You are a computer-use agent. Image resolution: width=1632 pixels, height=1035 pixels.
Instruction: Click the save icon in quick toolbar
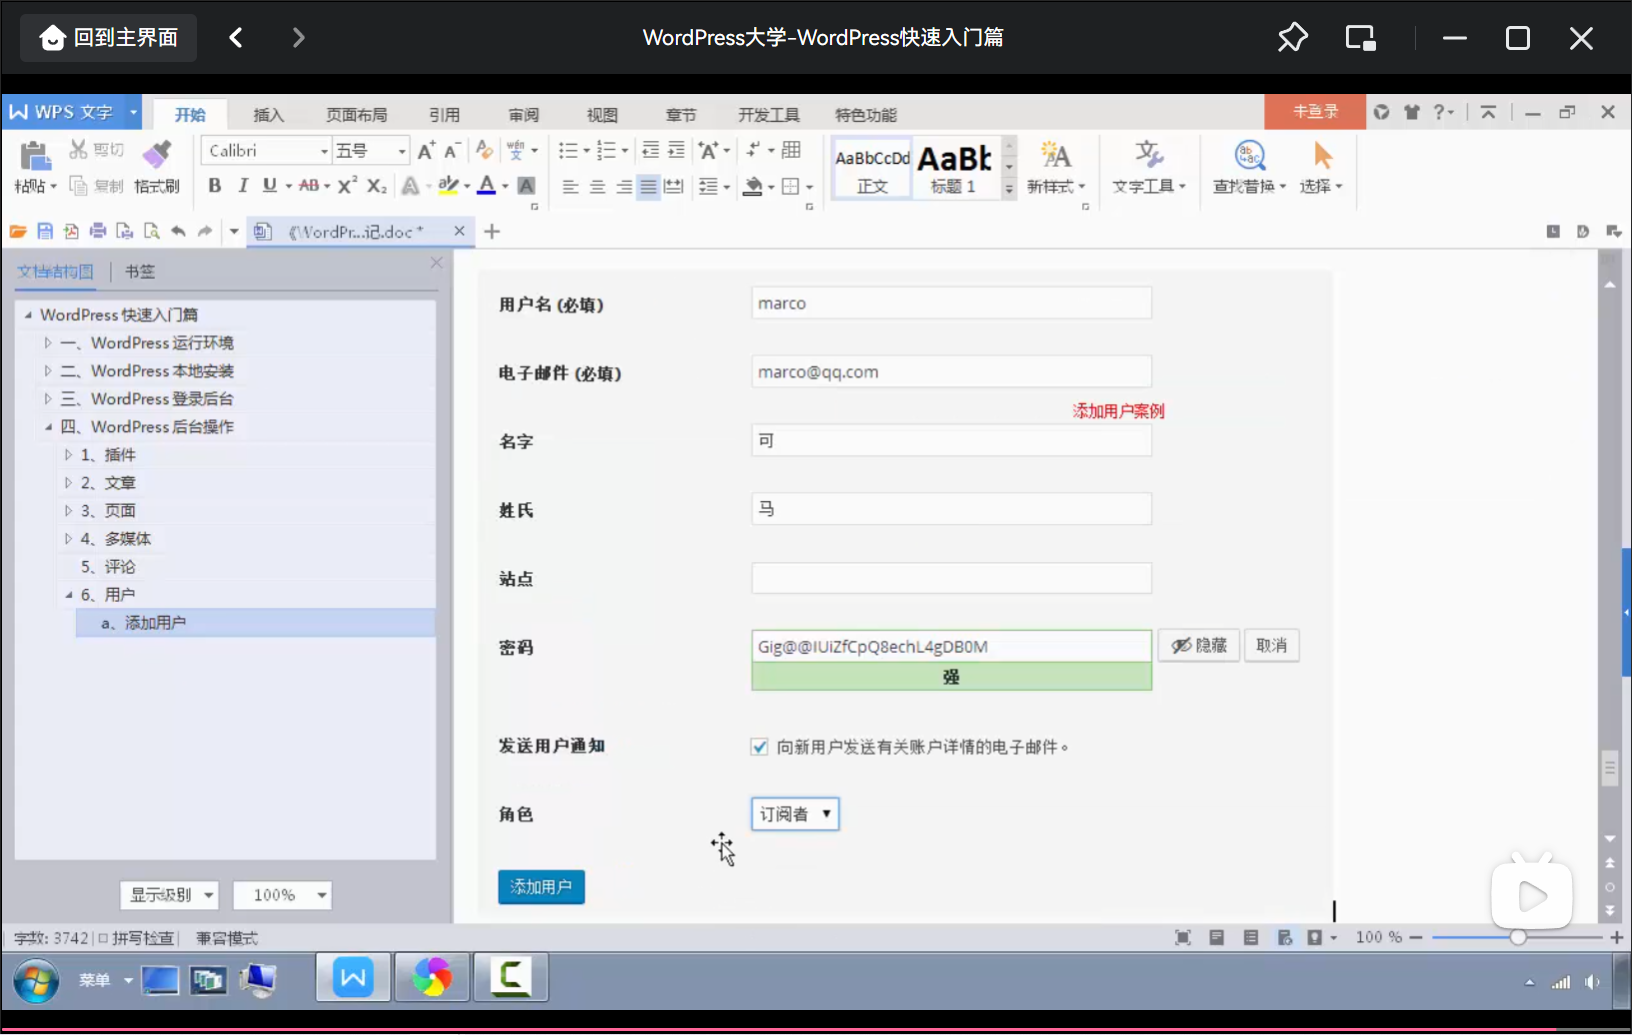[x=44, y=231]
